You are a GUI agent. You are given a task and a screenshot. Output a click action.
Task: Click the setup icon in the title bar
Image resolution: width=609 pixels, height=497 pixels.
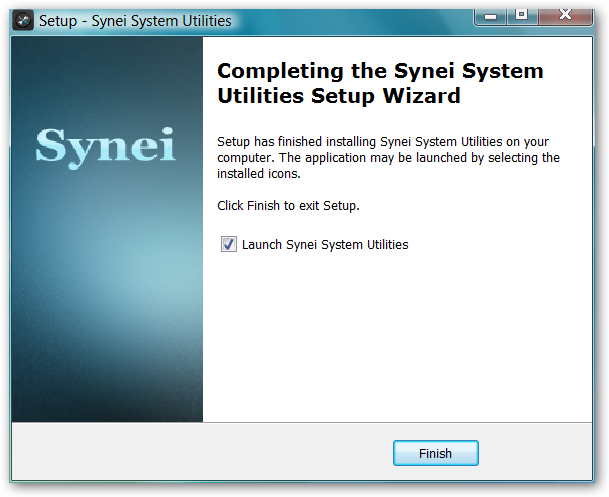click(23, 21)
